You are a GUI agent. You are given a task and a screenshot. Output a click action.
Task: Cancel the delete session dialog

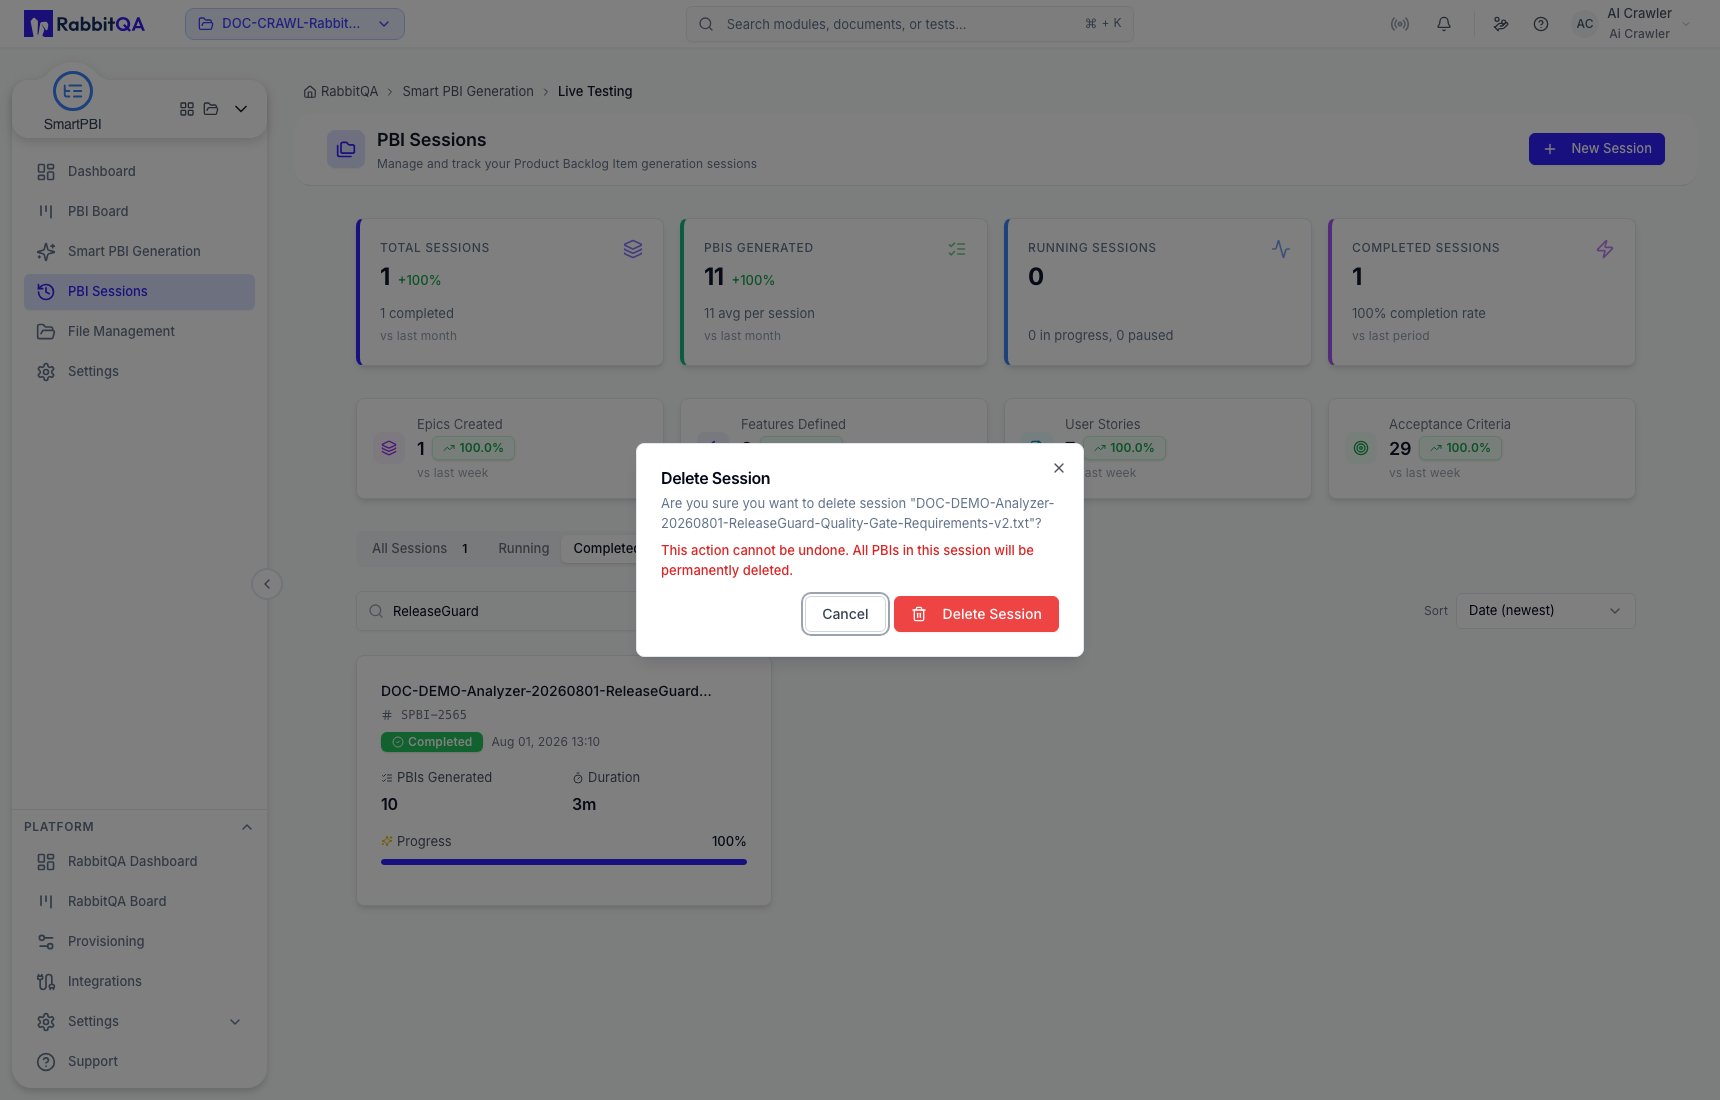pos(845,614)
